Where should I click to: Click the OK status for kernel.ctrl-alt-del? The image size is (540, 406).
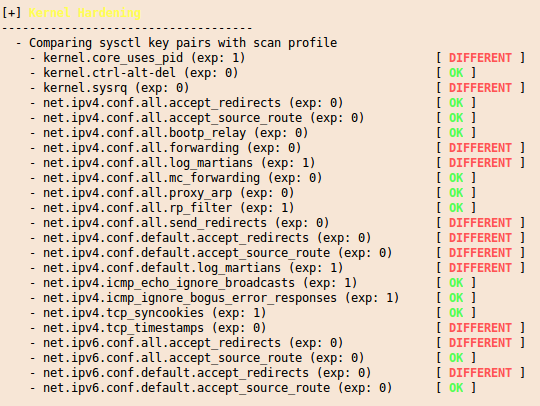point(456,73)
